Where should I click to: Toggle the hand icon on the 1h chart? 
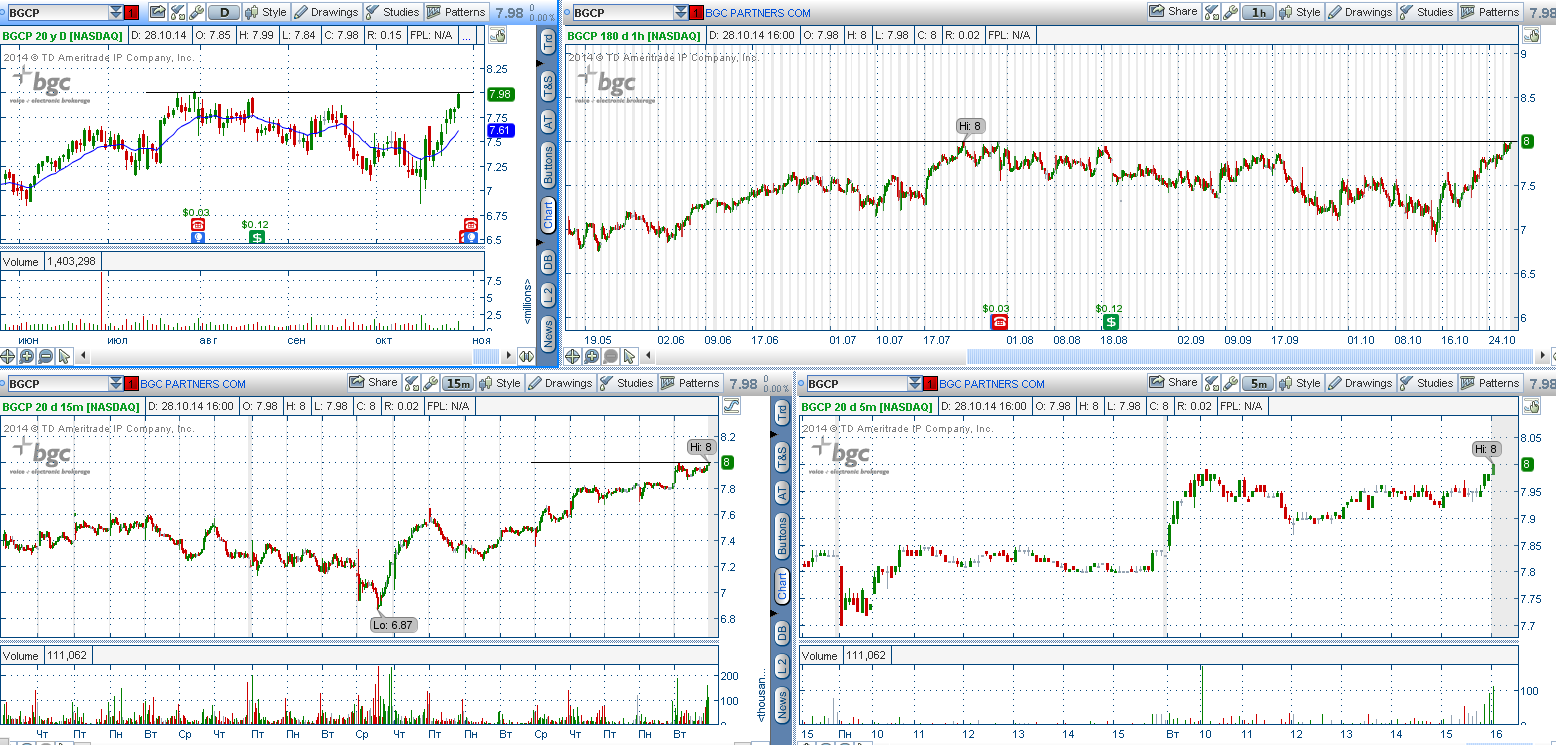pos(1530,36)
